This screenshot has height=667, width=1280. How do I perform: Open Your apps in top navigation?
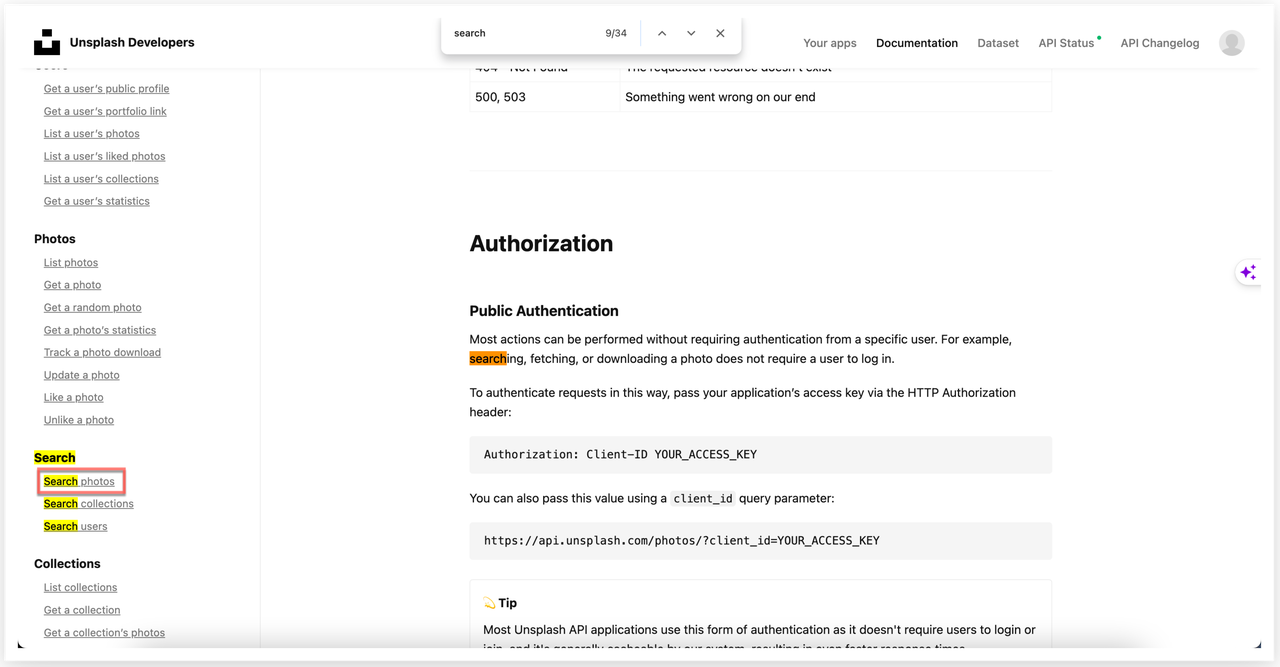830,43
